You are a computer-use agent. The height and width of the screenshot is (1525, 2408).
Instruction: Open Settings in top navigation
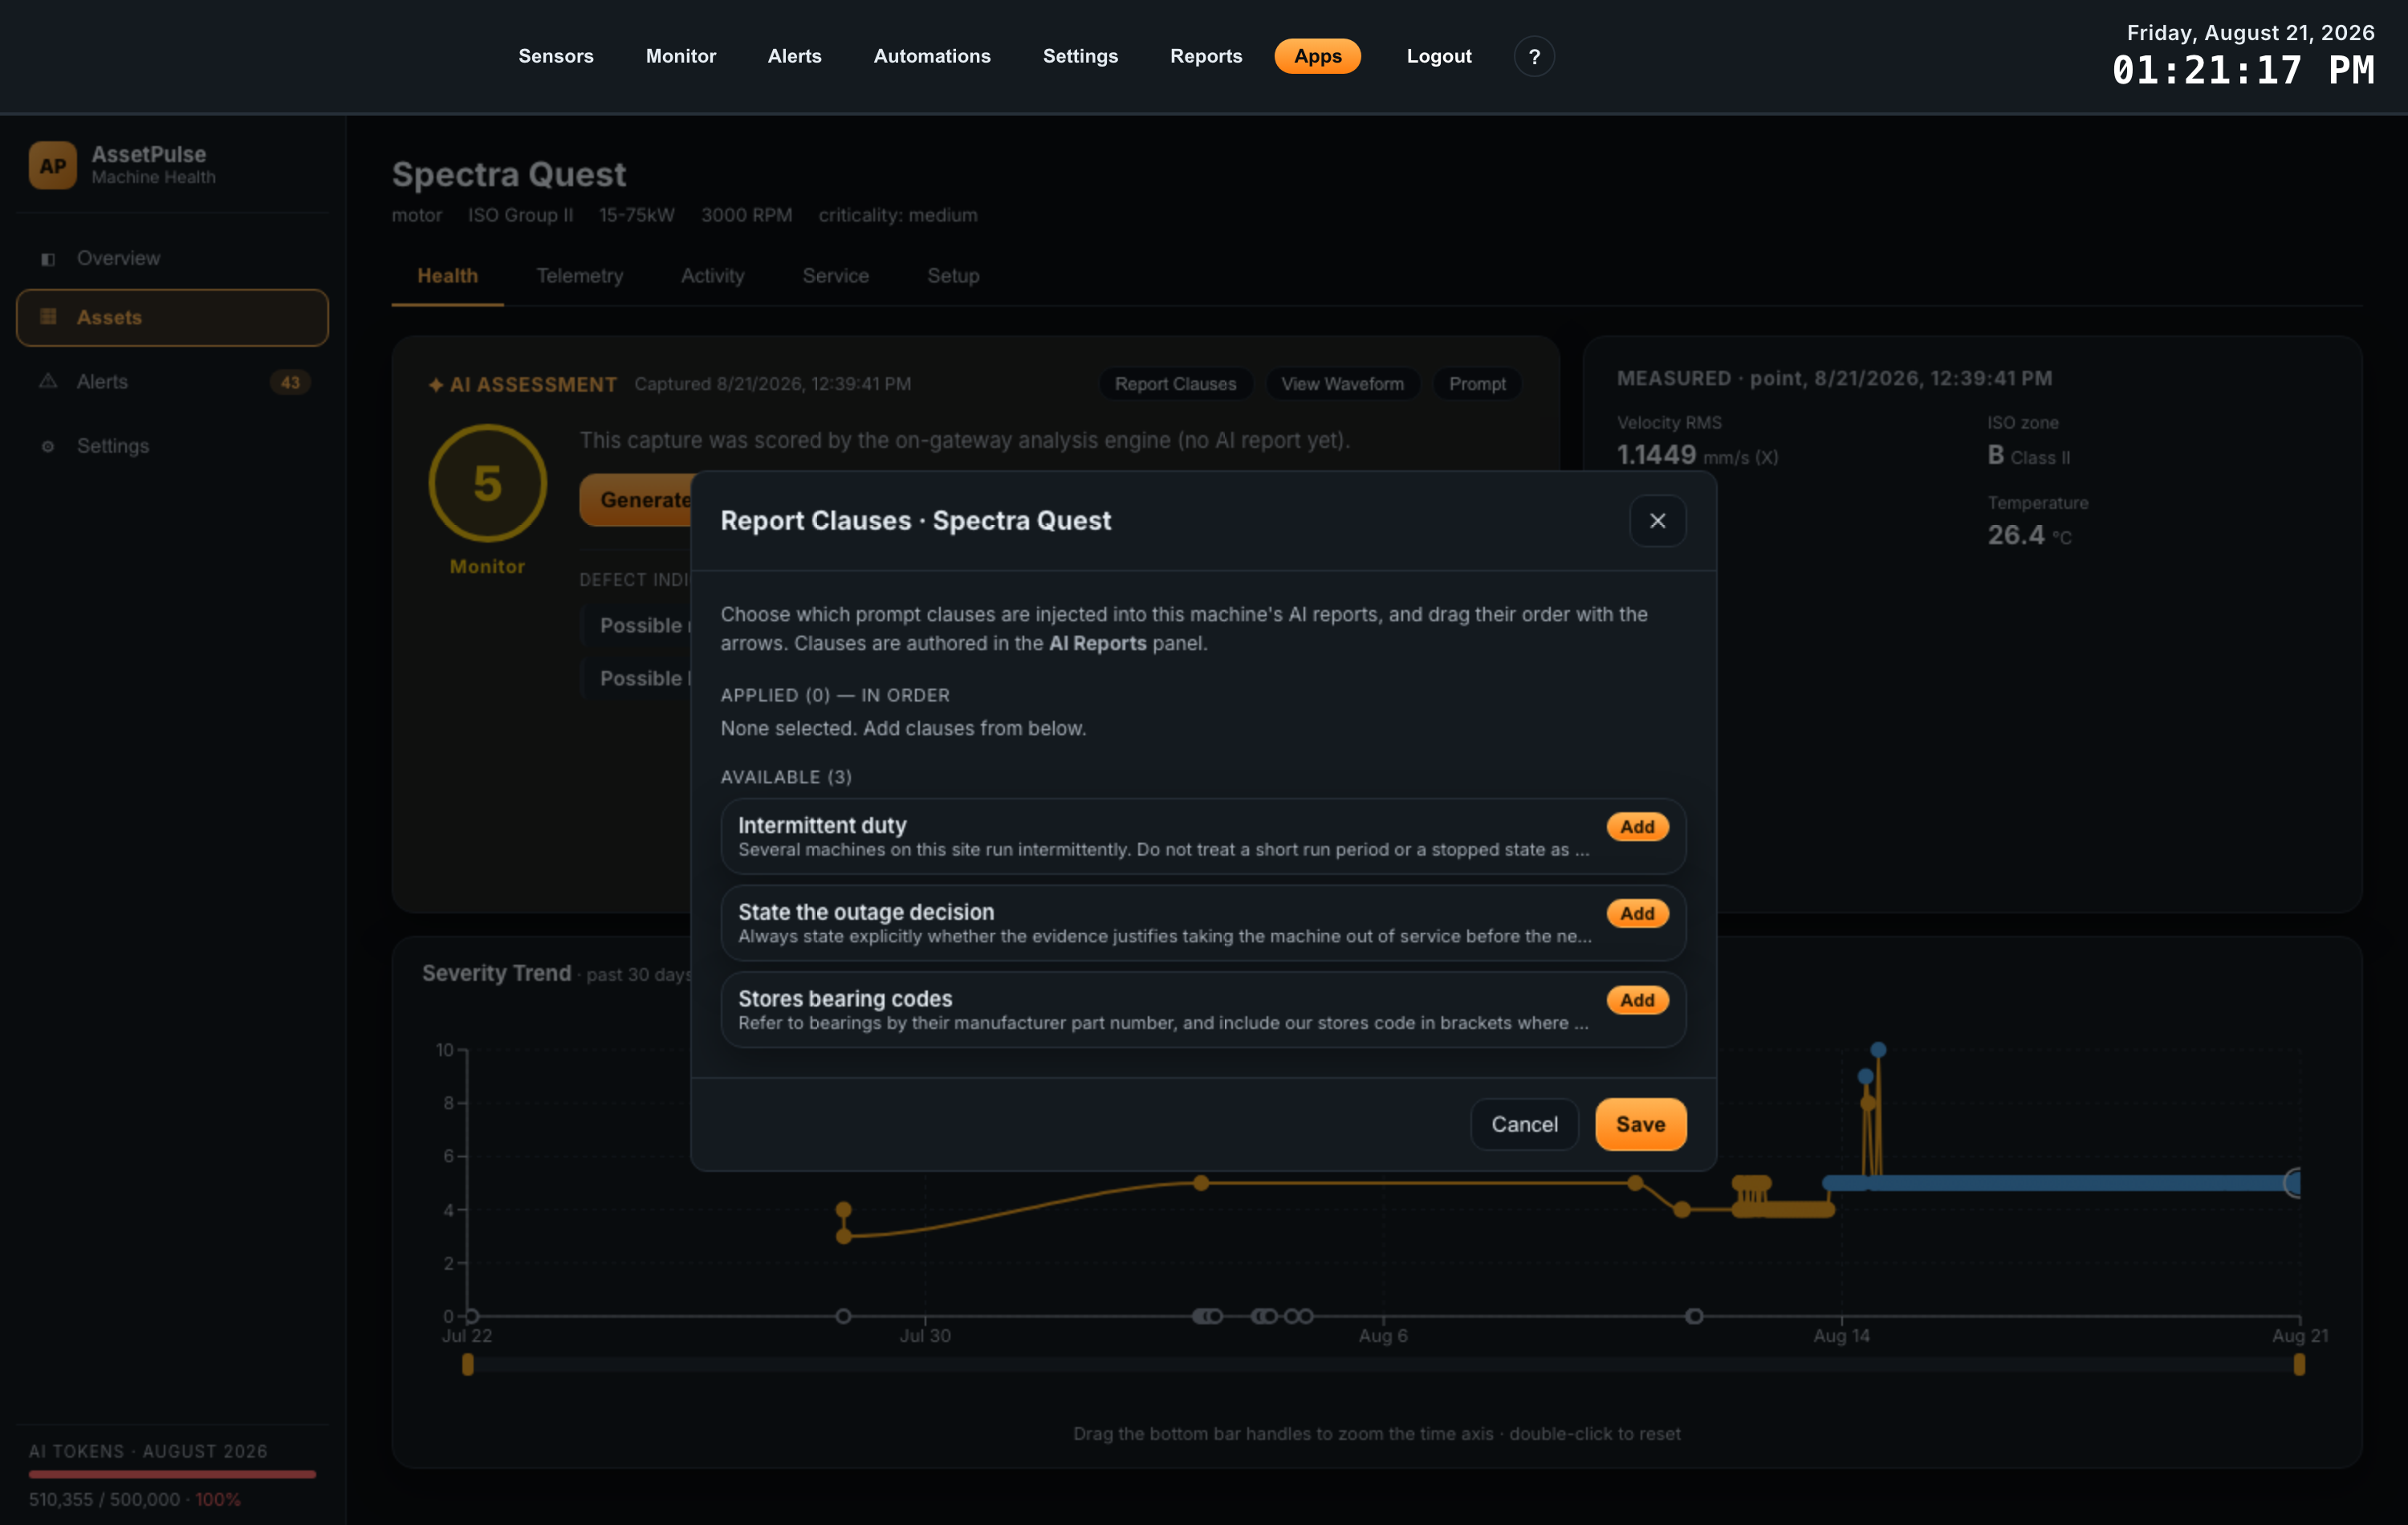coord(1080,56)
